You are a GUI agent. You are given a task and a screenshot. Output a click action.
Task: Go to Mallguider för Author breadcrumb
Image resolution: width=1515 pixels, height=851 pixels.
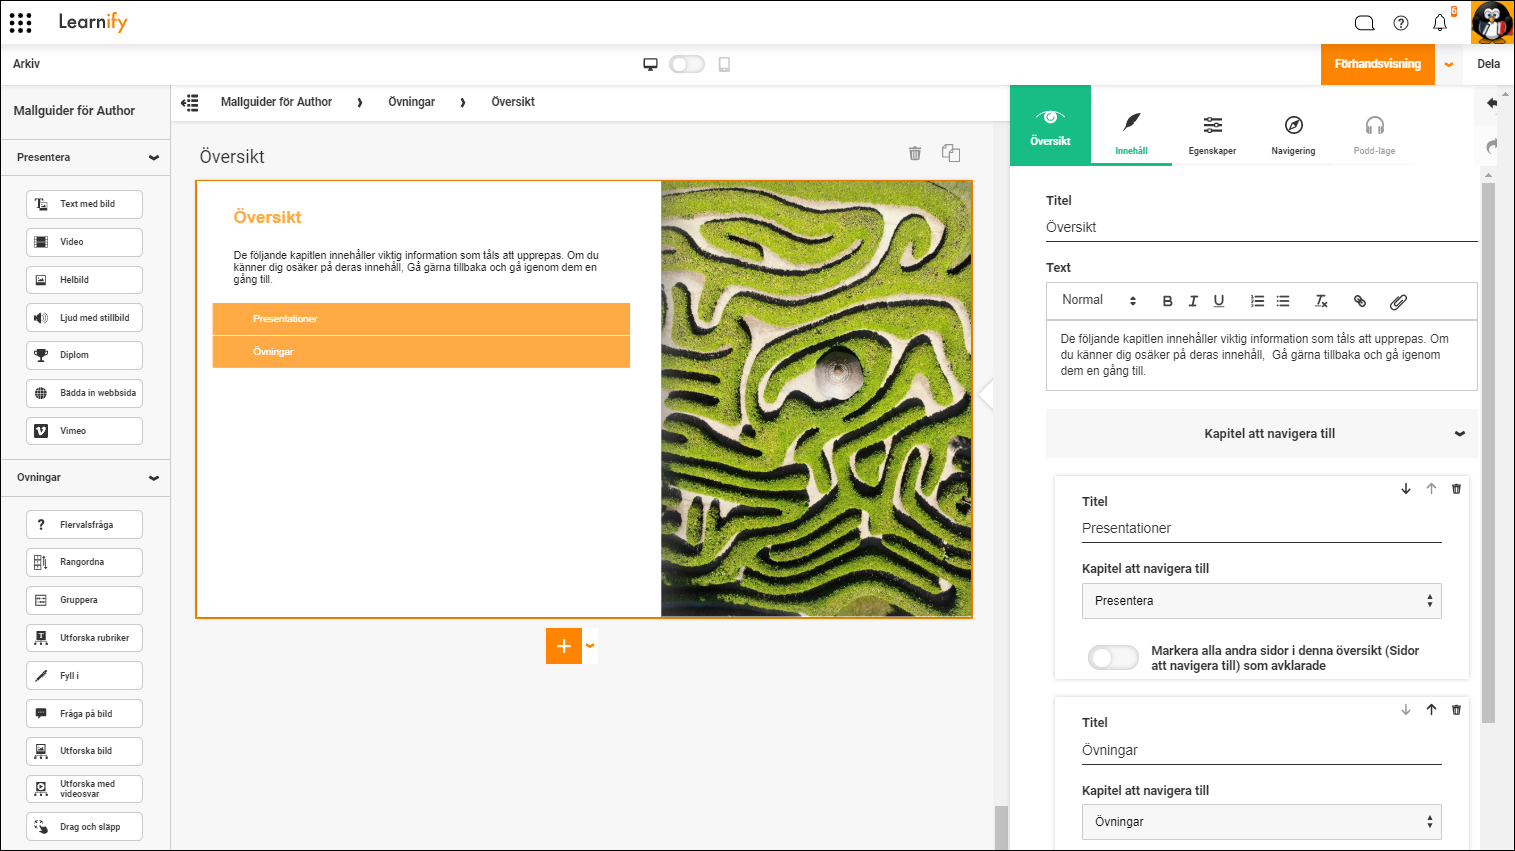tap(276, 102)
